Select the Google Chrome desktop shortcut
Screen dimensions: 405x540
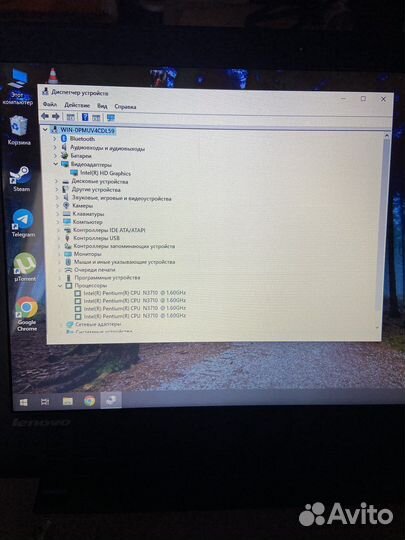[27, 314]
